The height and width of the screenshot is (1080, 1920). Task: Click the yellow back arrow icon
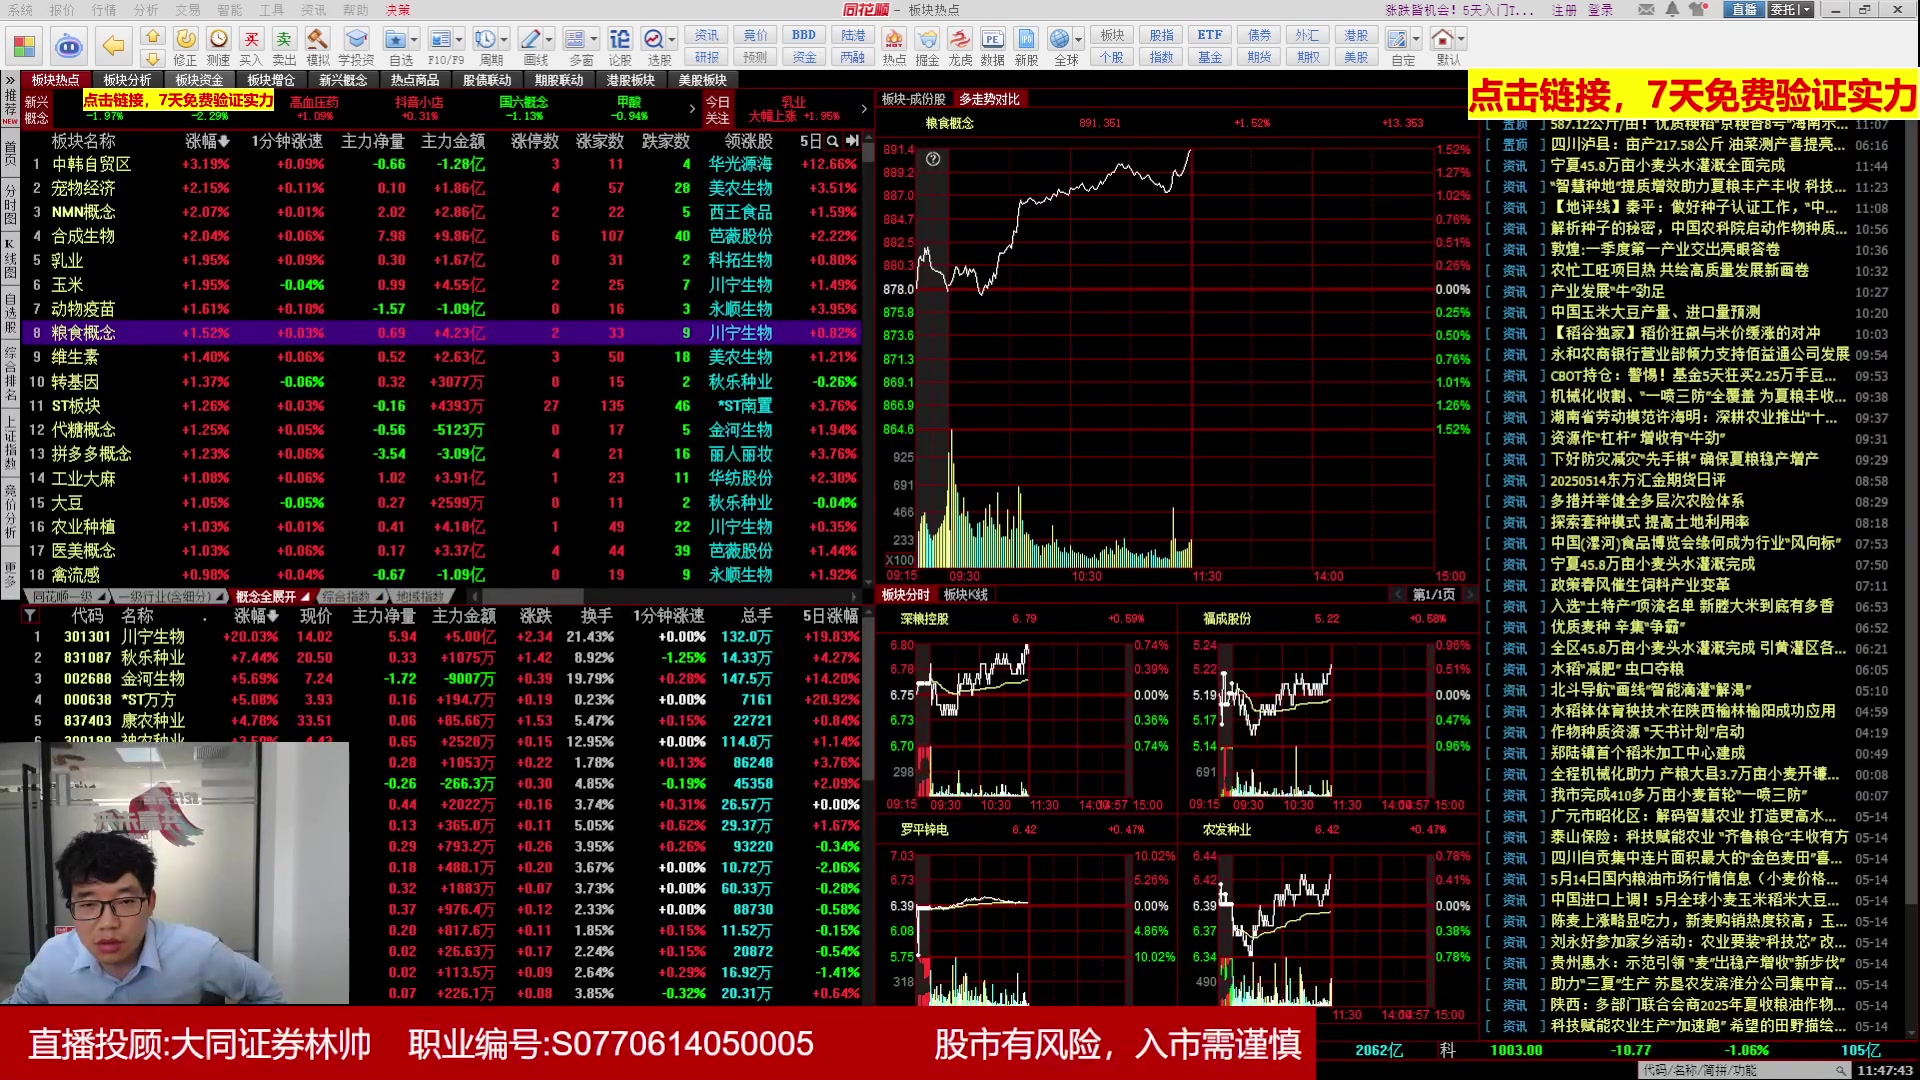point(113,45)
